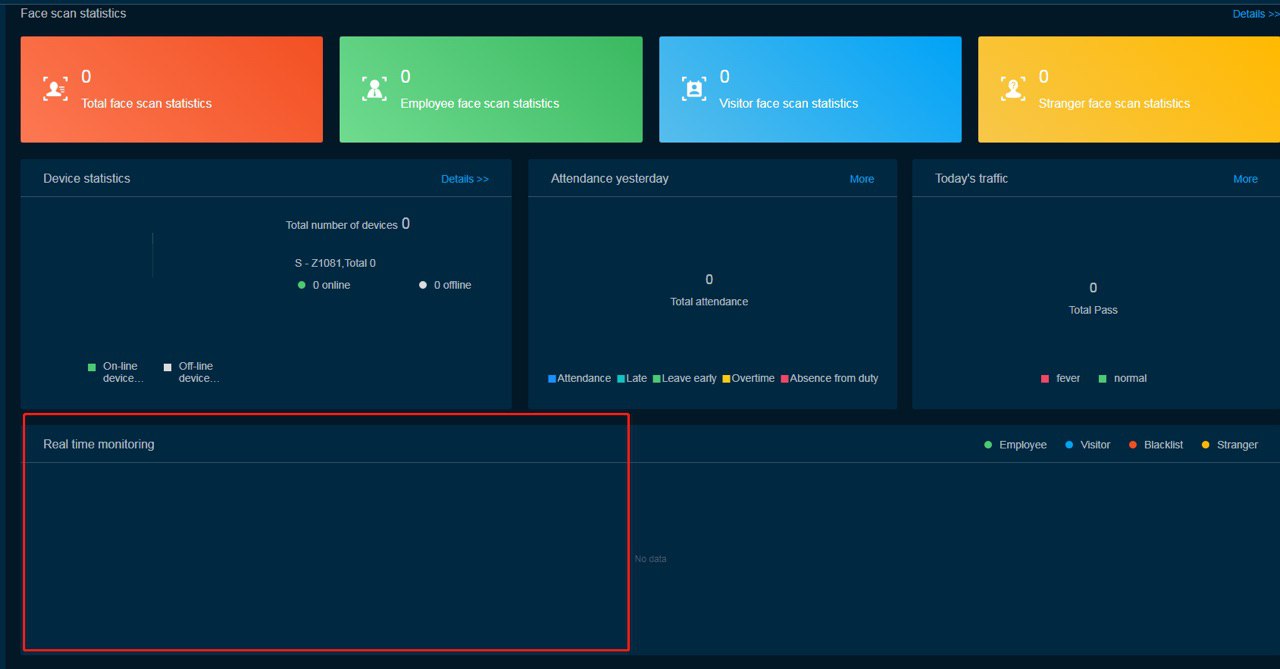Select the Employee face scan statistics card
The width and height of the screenshot is (1280, 669).
point(490,90)
